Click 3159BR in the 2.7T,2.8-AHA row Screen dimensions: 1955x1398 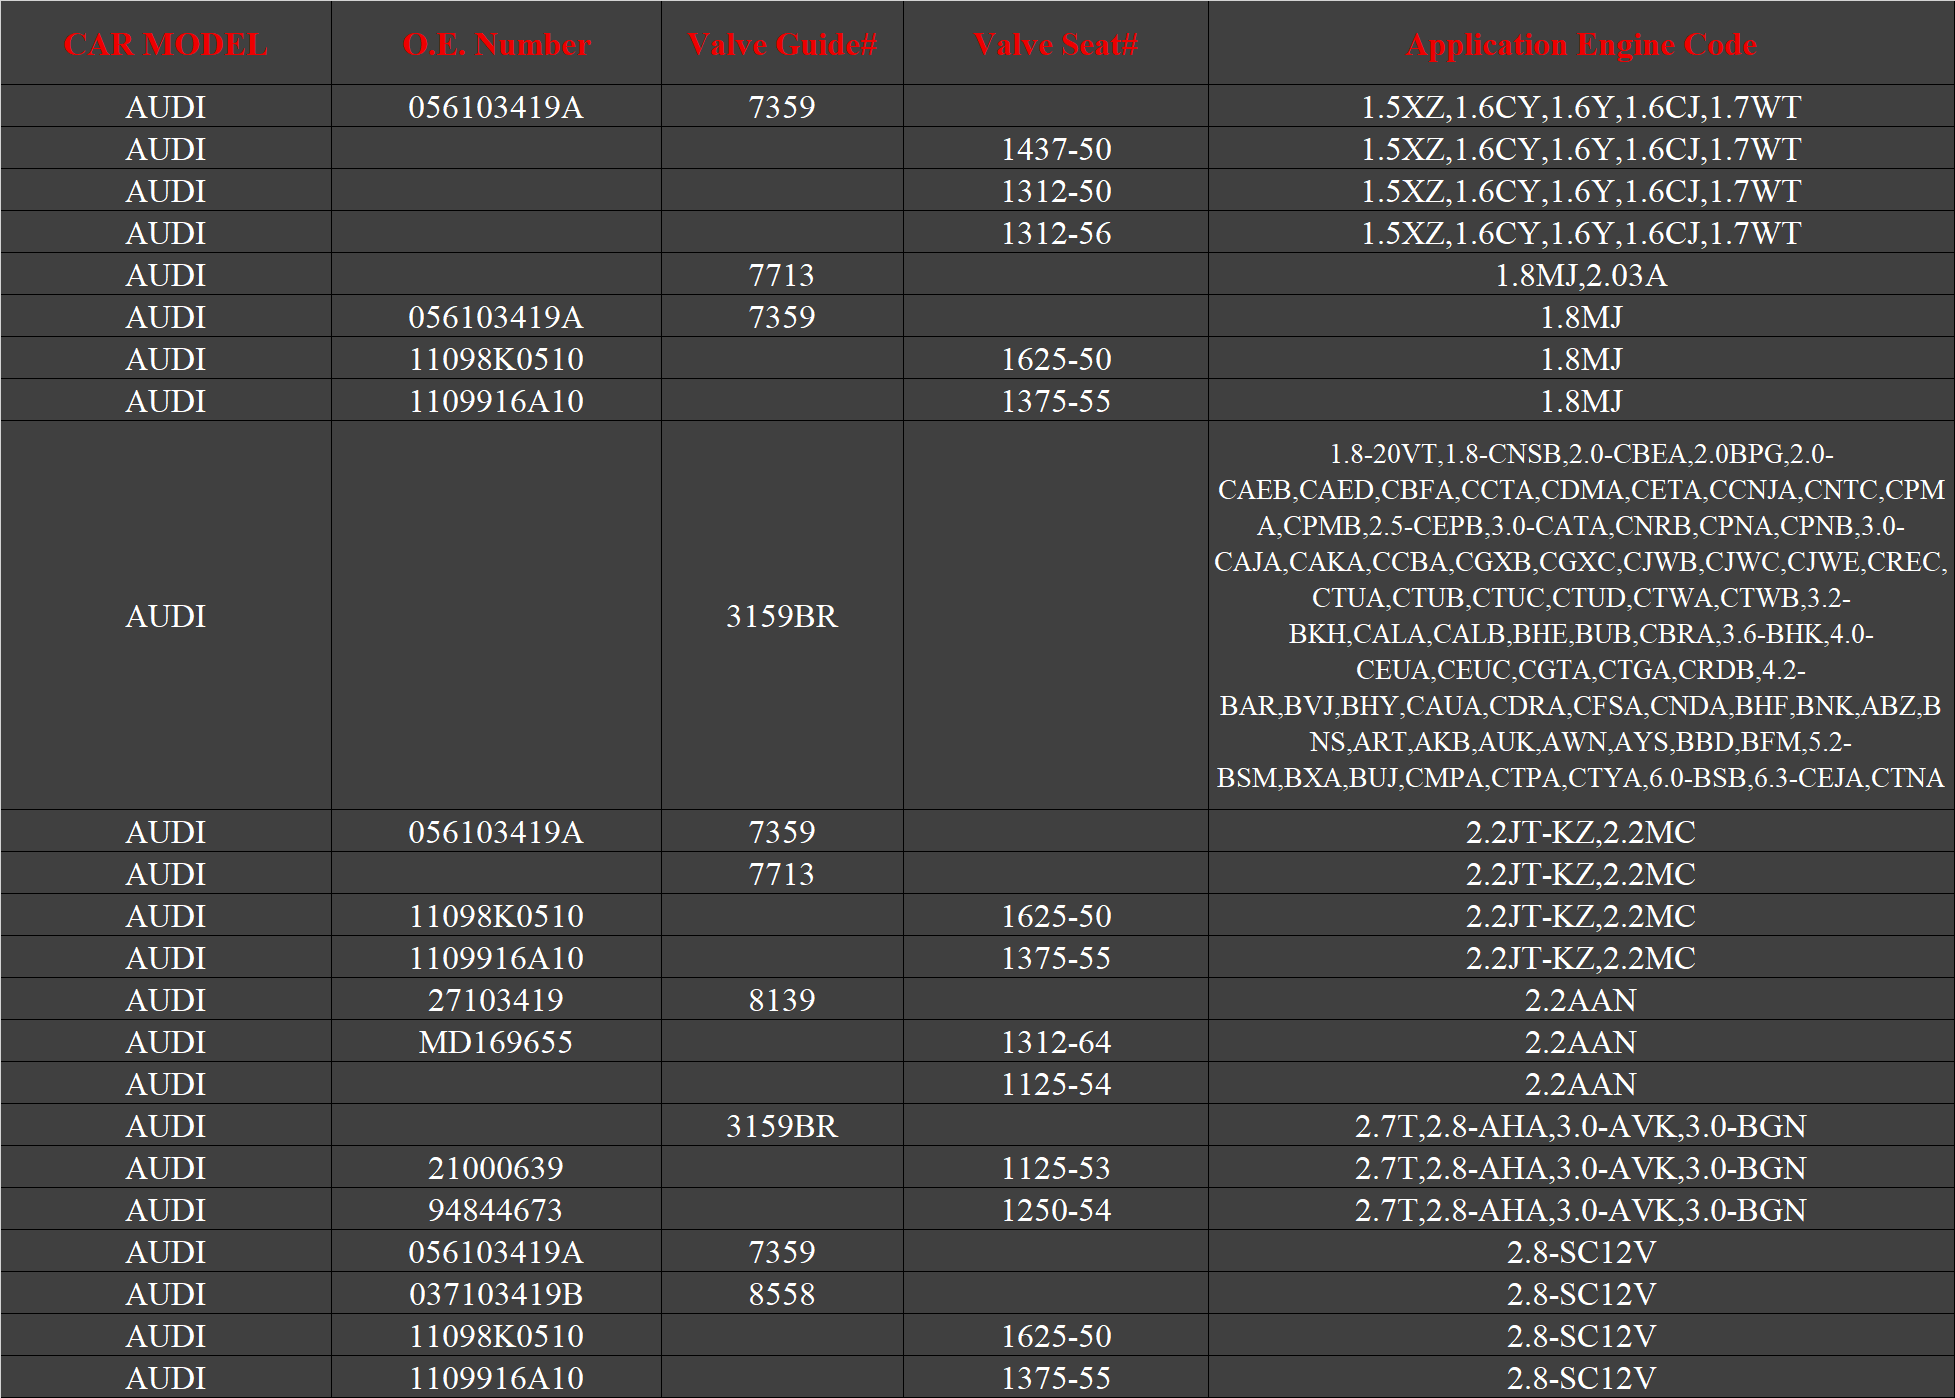pyautogui.click(x=782, y=1126)
